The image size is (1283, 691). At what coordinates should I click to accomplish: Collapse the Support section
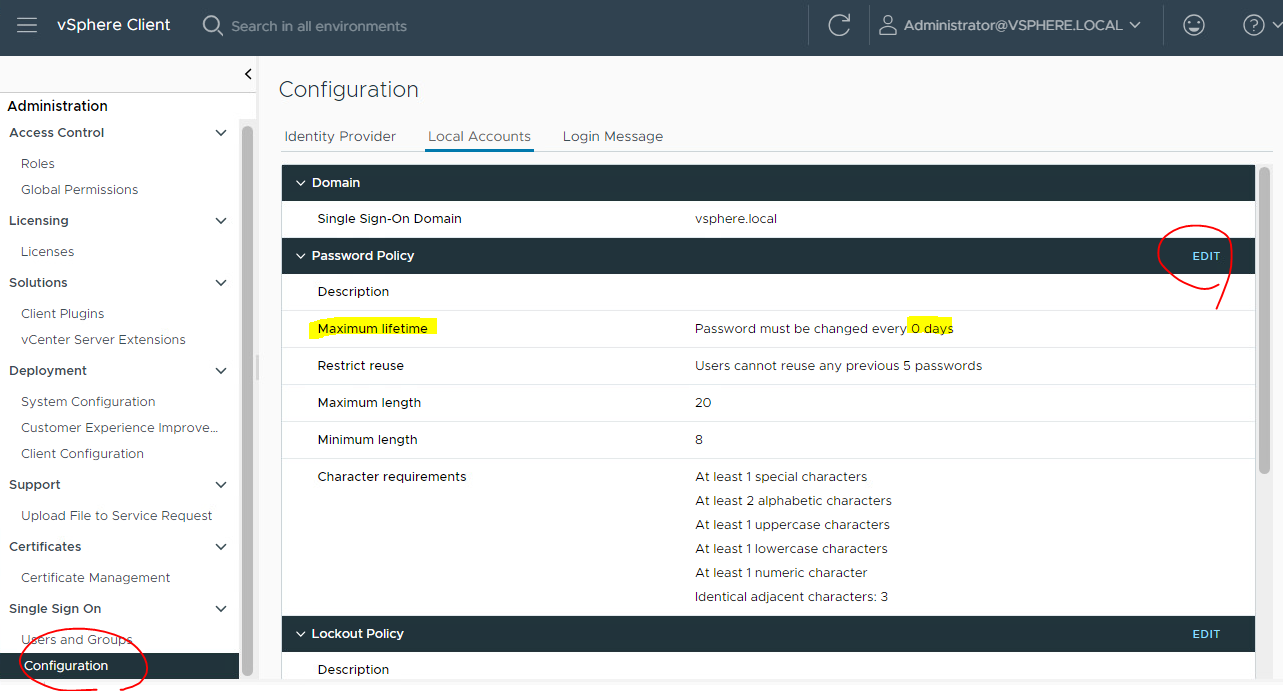click(221, 485)
